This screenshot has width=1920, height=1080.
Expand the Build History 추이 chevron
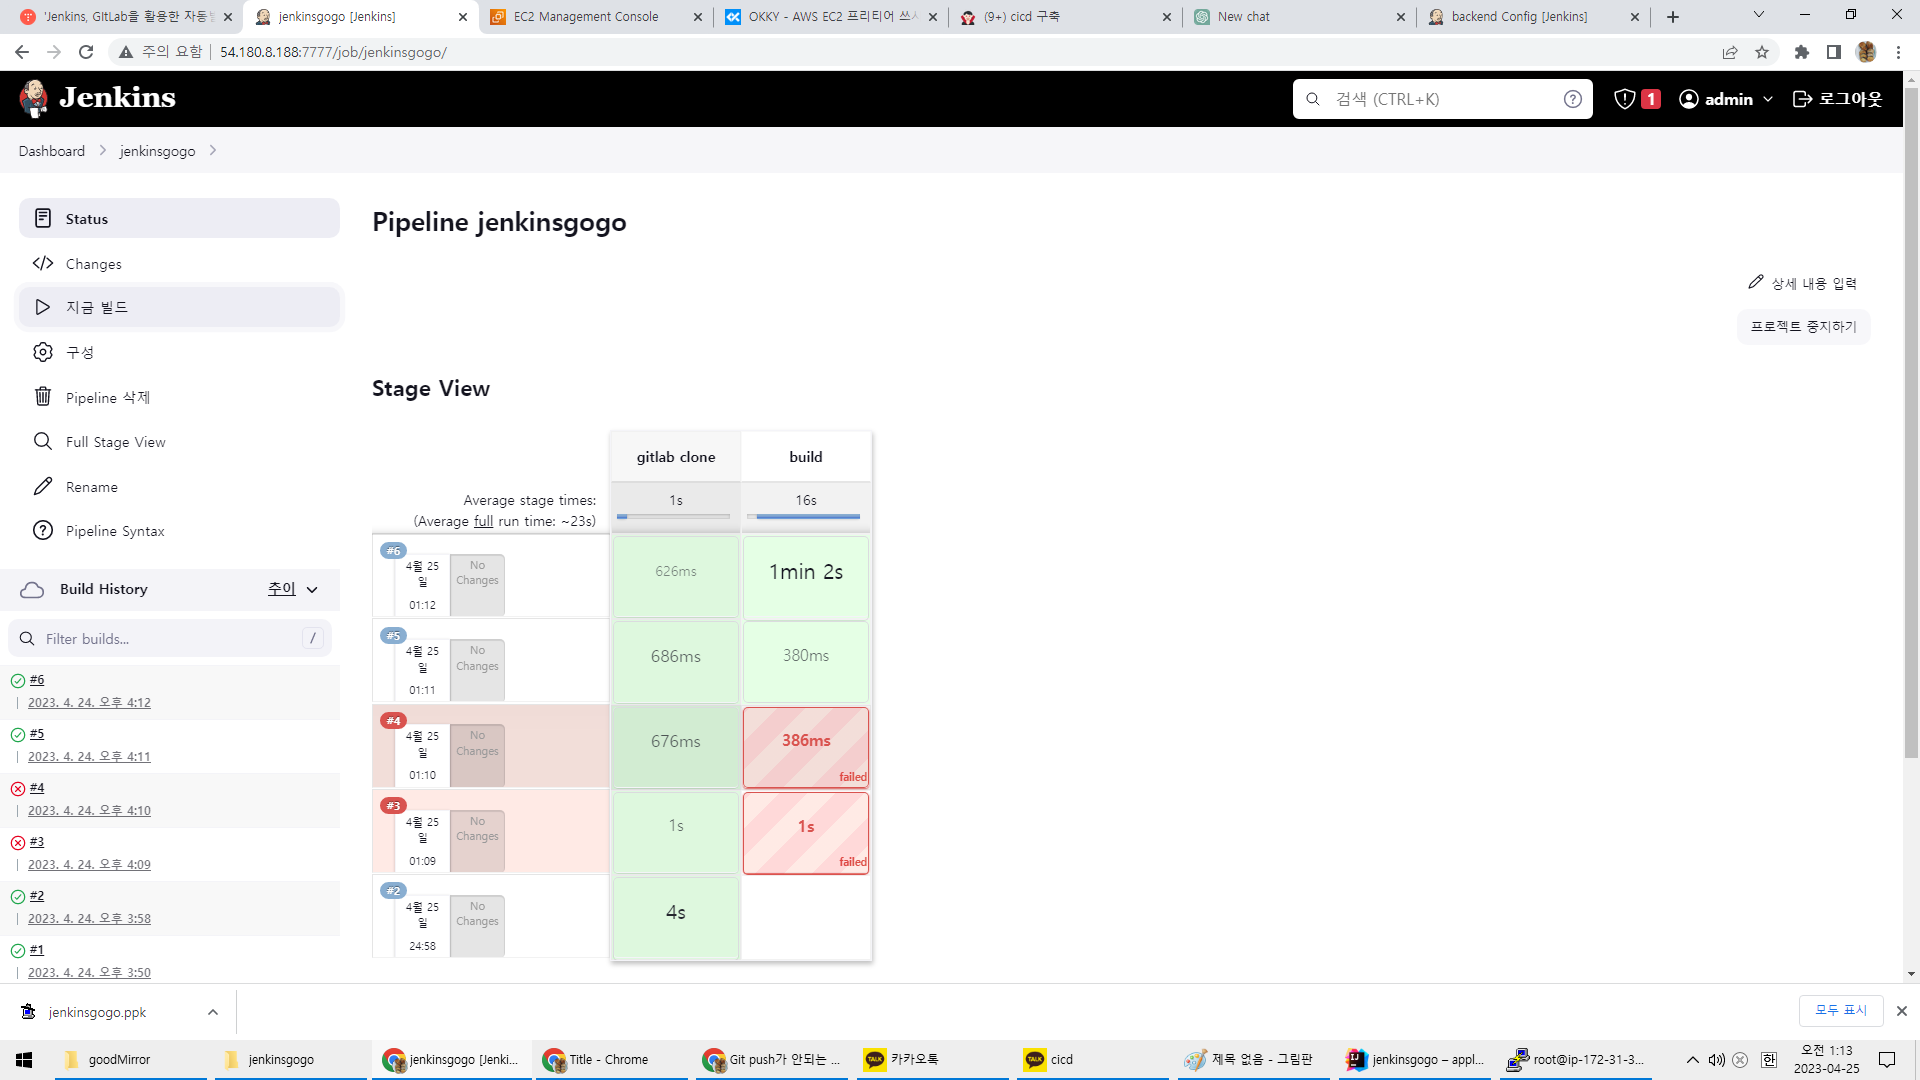point(312,590)
